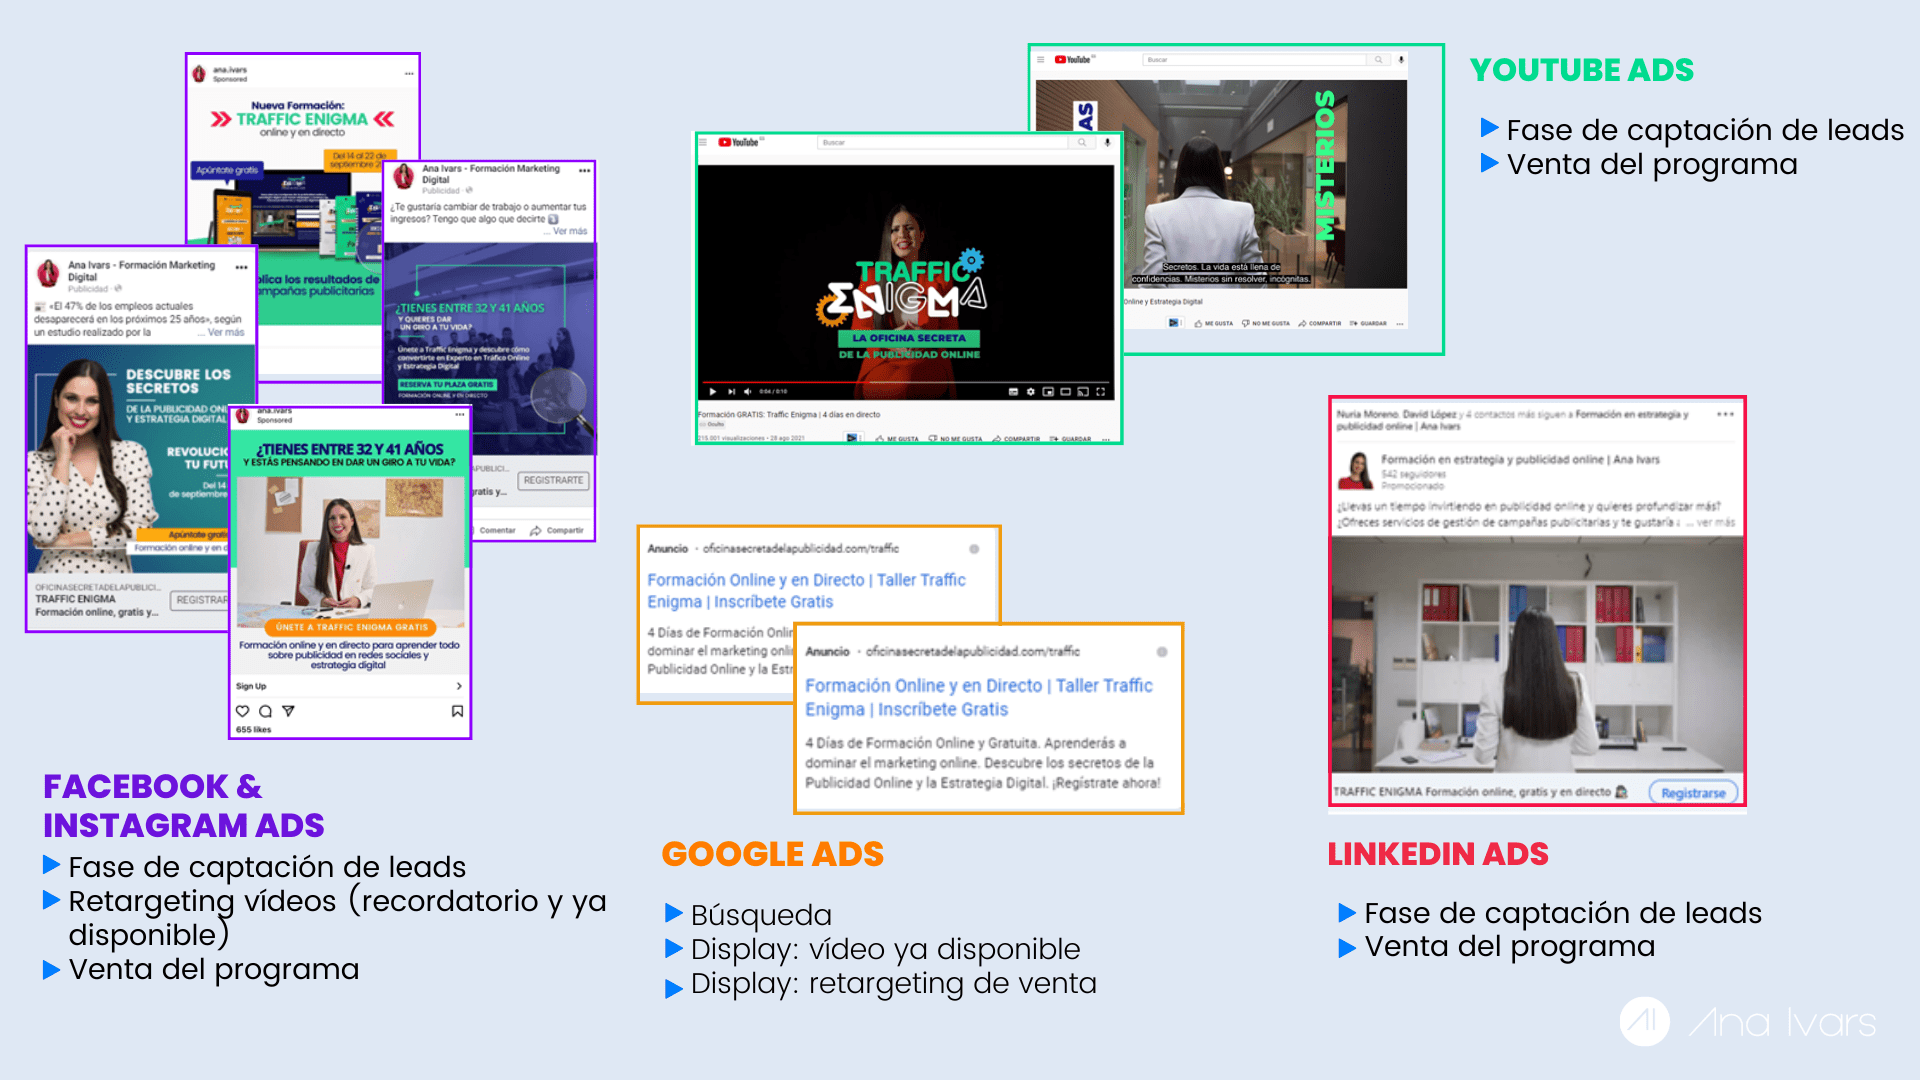Click gray info dot on back Google ad

pyautogui.click(x=974, y=549)
